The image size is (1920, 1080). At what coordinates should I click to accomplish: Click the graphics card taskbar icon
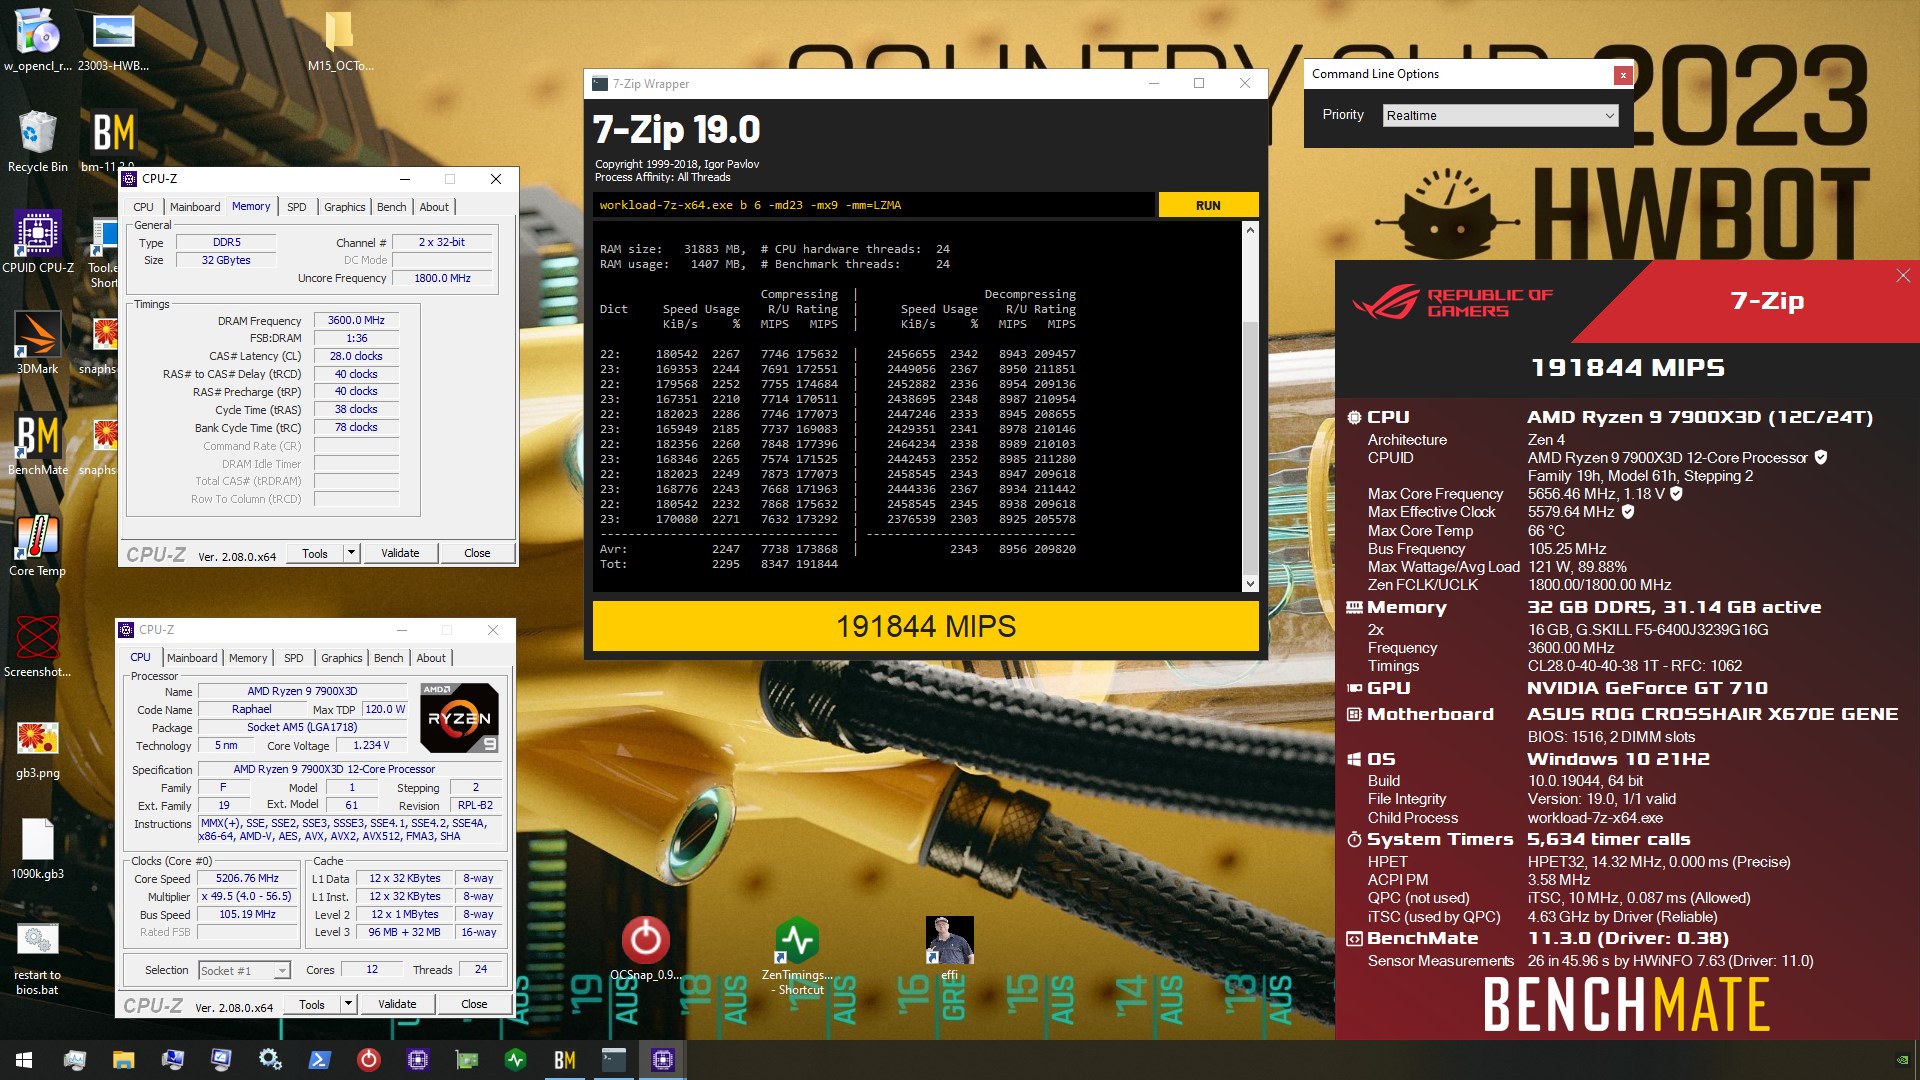tap(467, 1060)
